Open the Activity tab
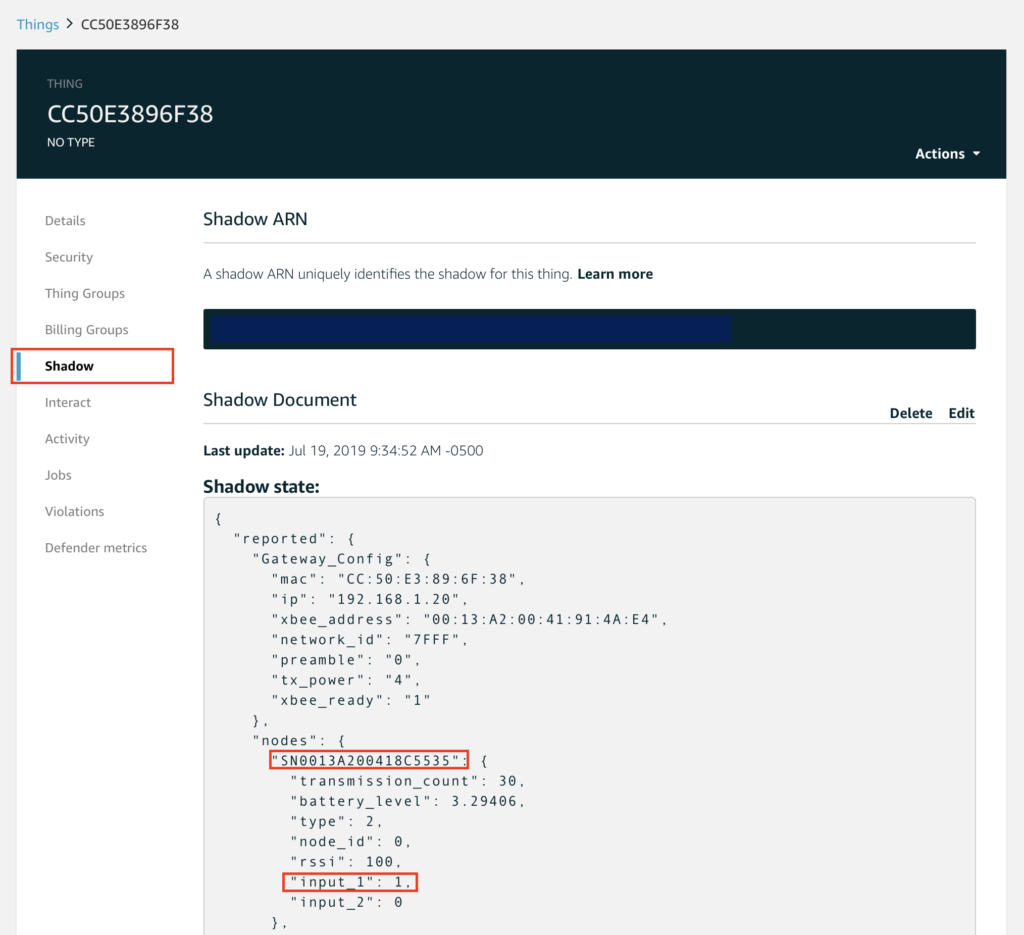The width and height of the screenshot is (1024, 935). (x=67, y=439)
